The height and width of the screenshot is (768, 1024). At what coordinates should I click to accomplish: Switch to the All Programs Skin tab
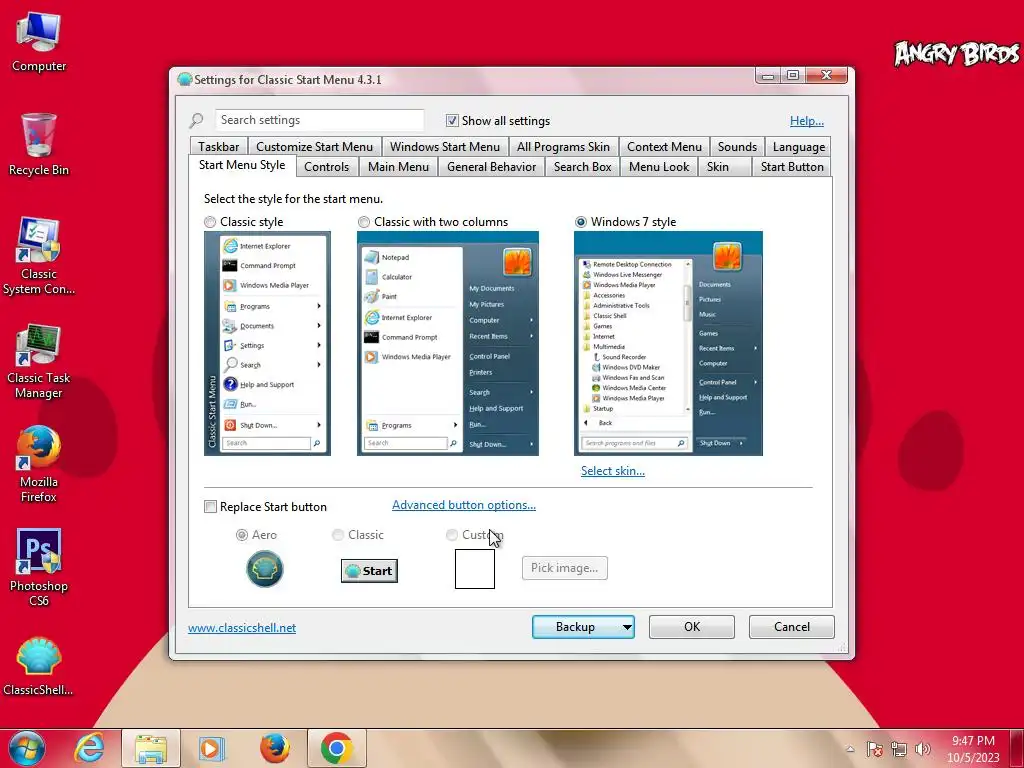(563, 147)
